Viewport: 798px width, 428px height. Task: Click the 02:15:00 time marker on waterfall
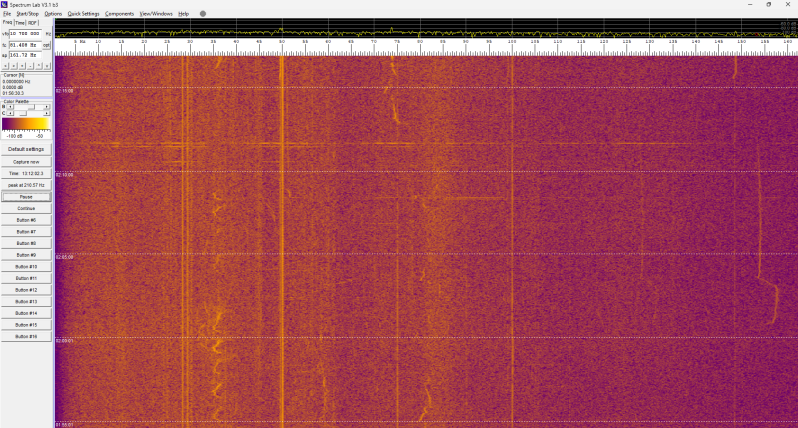tap(65, 91)
